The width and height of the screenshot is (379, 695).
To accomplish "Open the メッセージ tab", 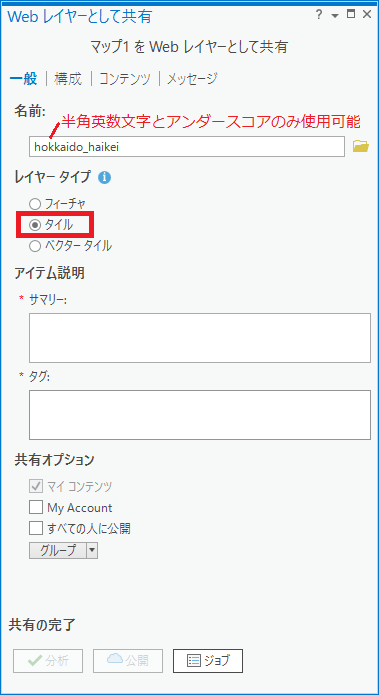I will [192, 79].
